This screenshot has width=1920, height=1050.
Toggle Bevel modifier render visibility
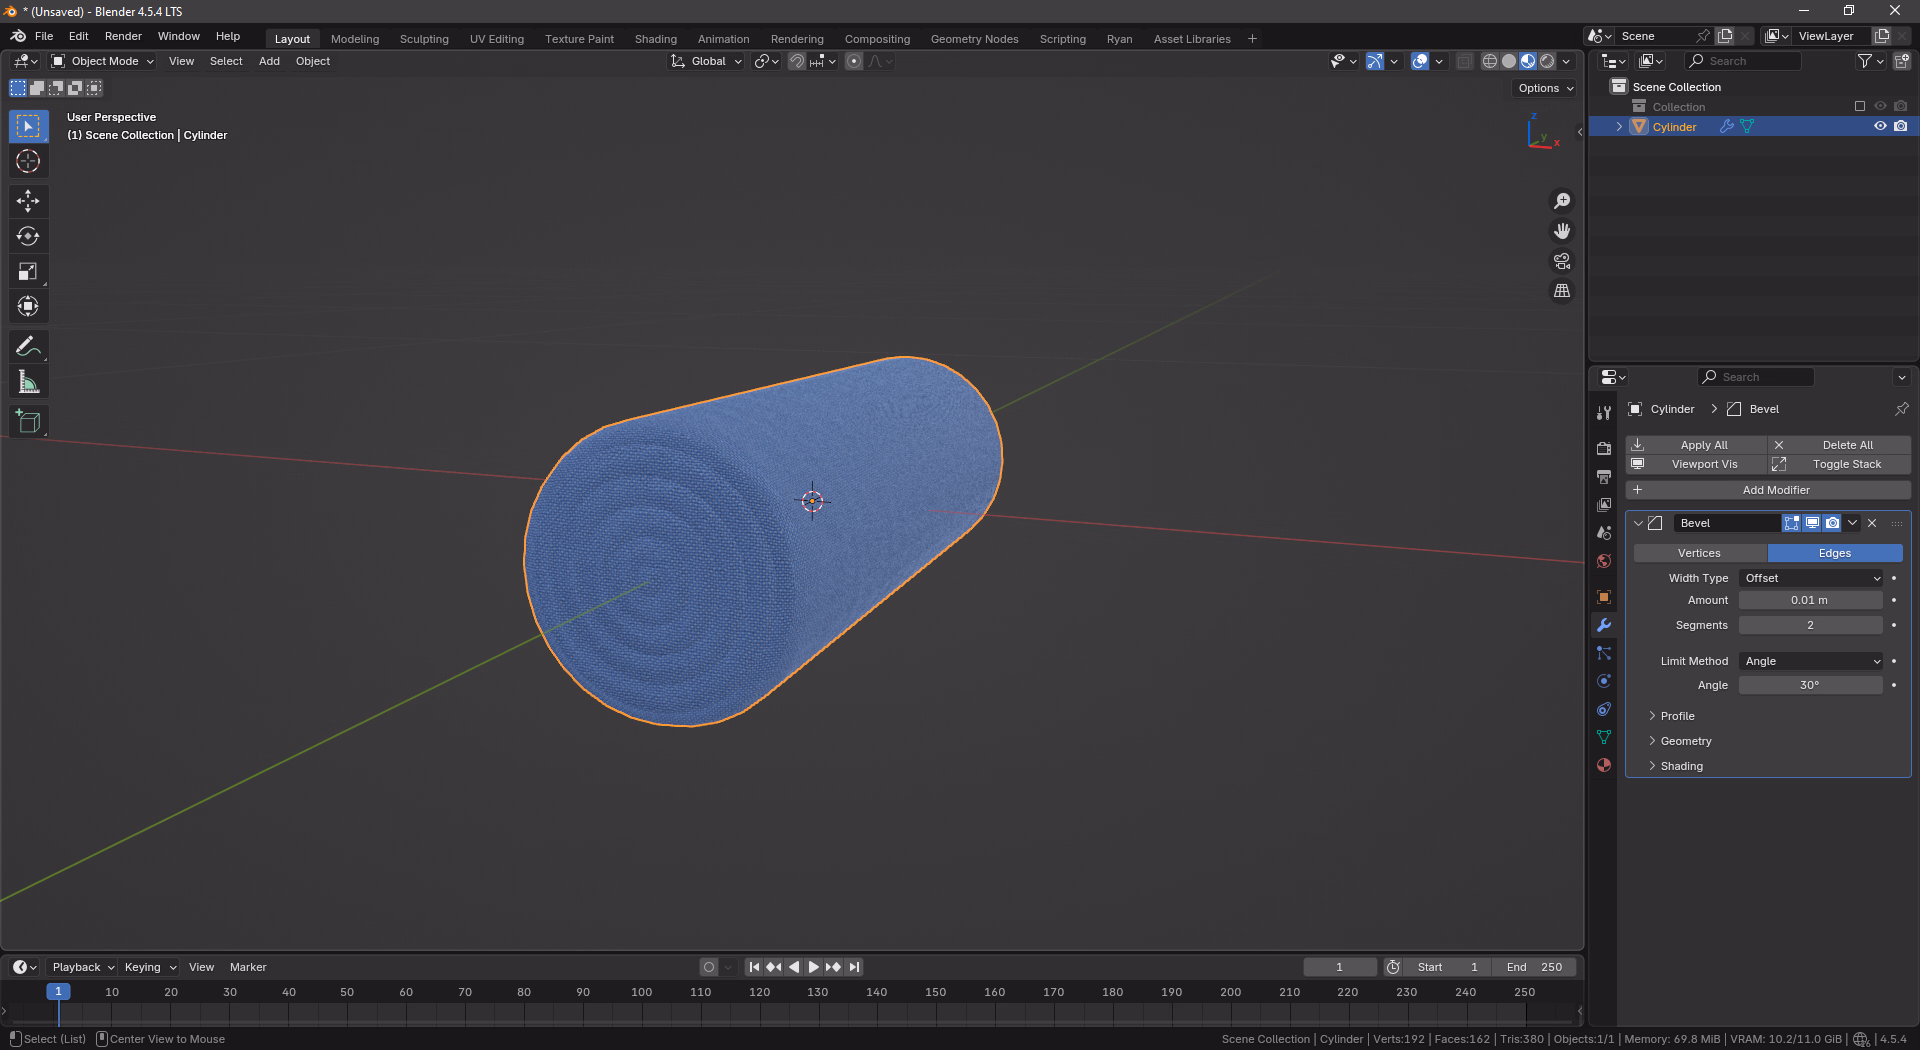click(x=1832, y=523)
